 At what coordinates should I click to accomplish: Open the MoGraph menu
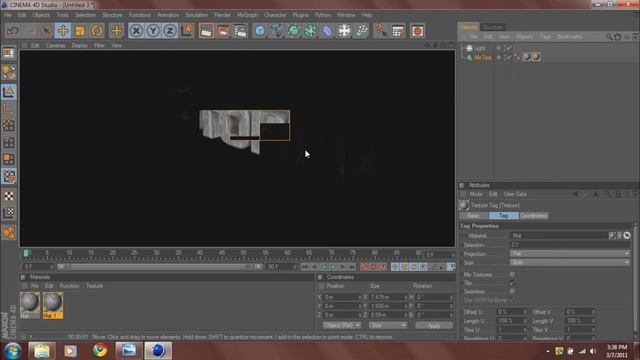[247, 15]
